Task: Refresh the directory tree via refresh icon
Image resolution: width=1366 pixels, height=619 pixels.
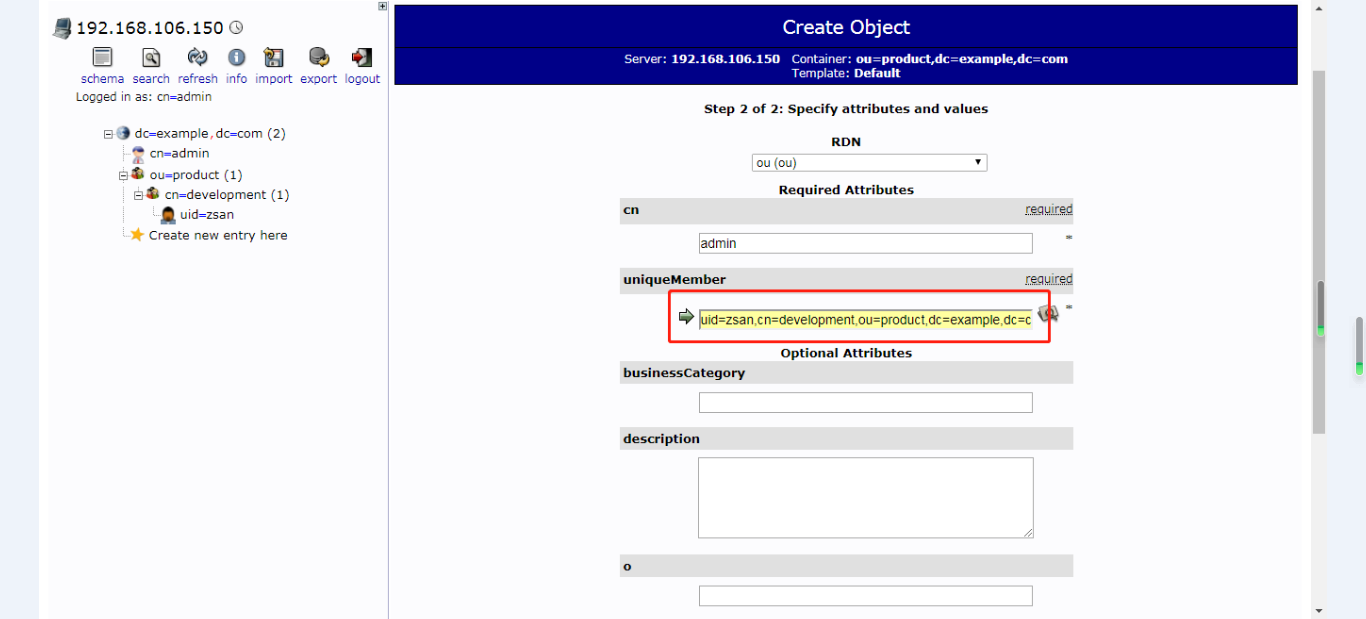Action: (x=197, y=58)
